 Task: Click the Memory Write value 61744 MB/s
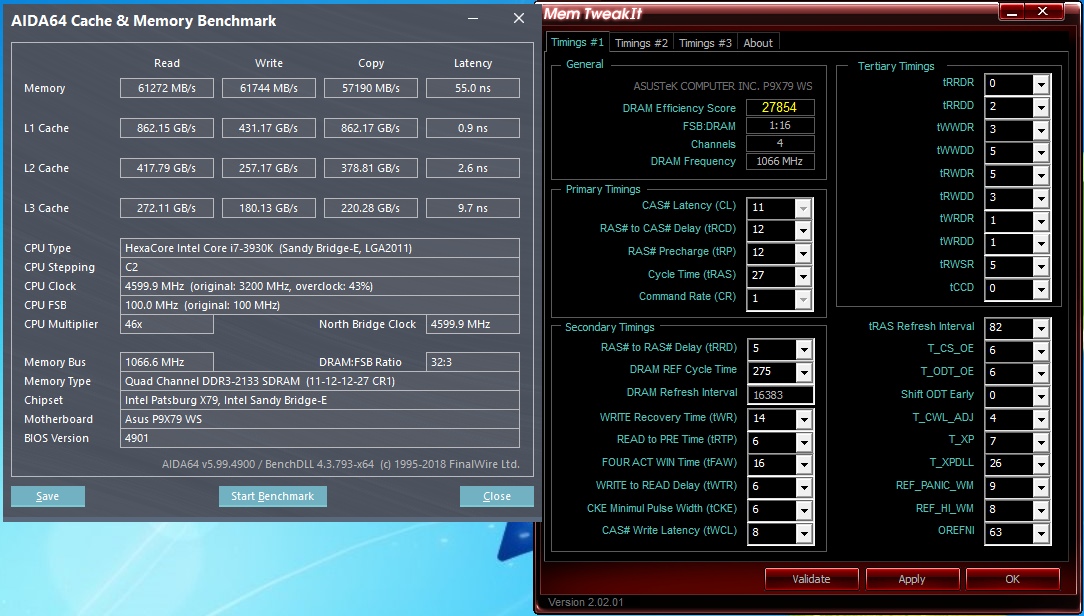coord(269,88)
